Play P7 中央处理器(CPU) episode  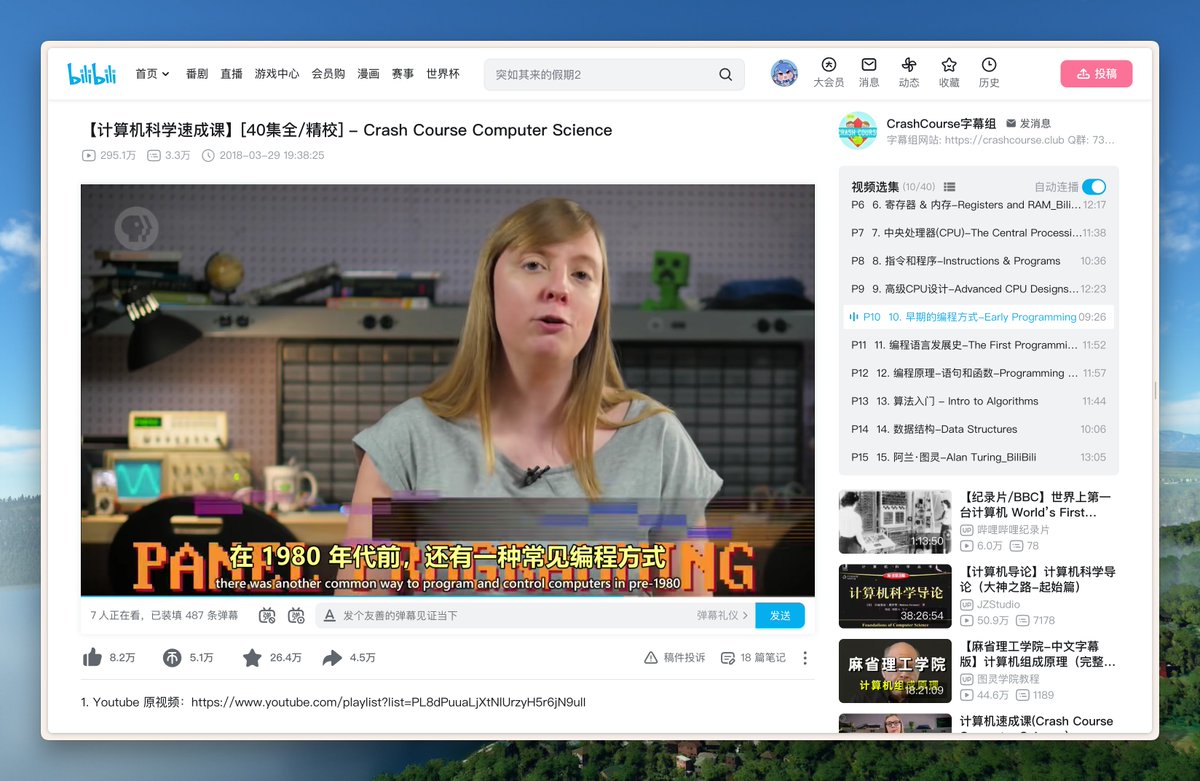(x=978, y=233)
